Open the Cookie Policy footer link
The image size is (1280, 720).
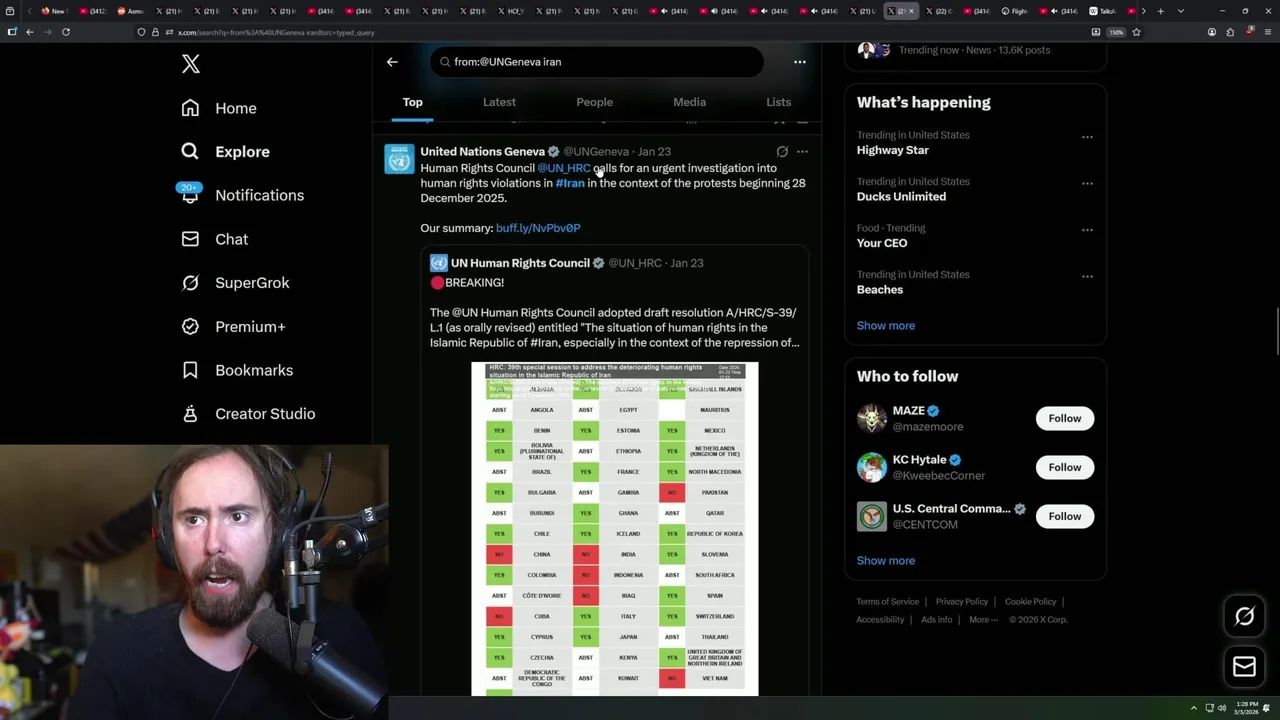click(x=1030, y=602)
